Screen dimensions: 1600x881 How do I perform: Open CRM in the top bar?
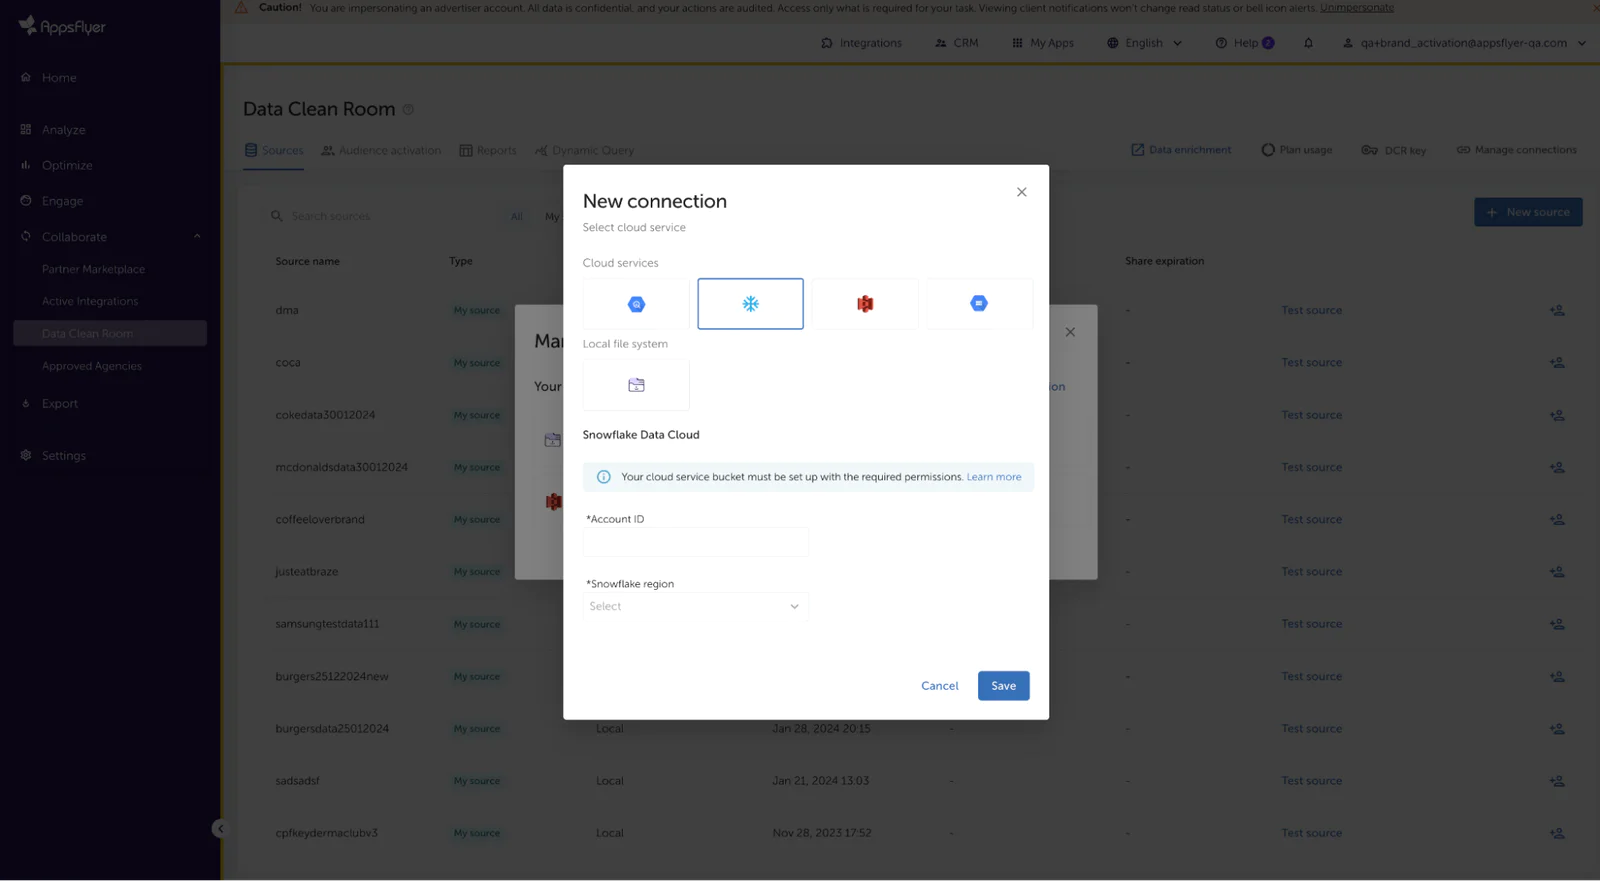coord(956,43)
